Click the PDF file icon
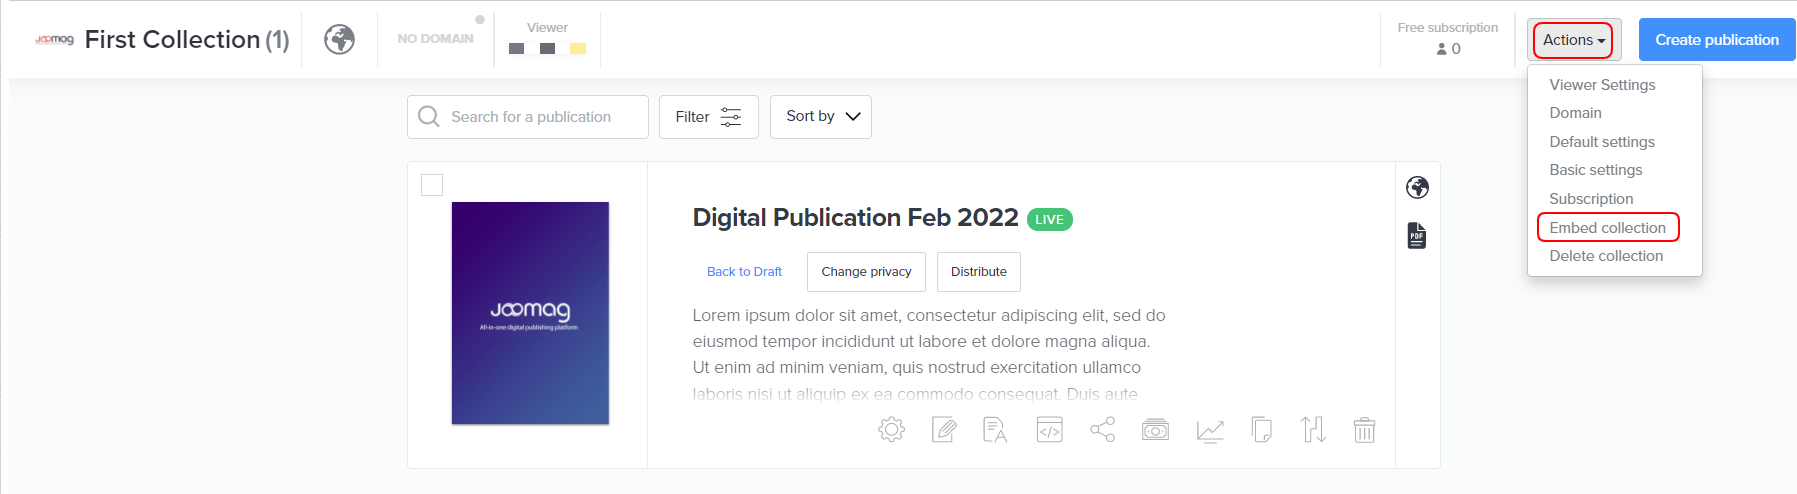The height and width of the screenshot is (494, 1797). coord(1416,236)
